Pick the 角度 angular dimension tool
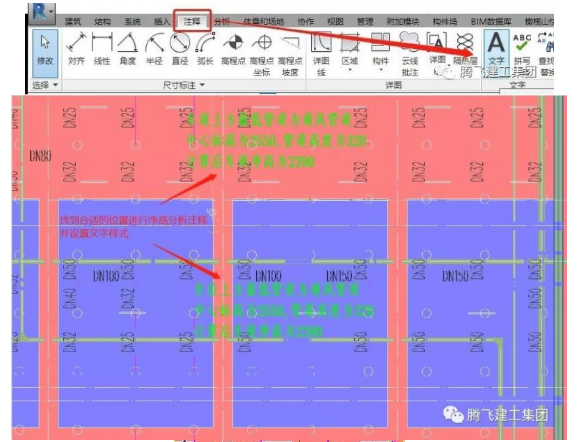The width and height of the screenshot is (578, 442). pyautogui.click(x=128, y=49)
